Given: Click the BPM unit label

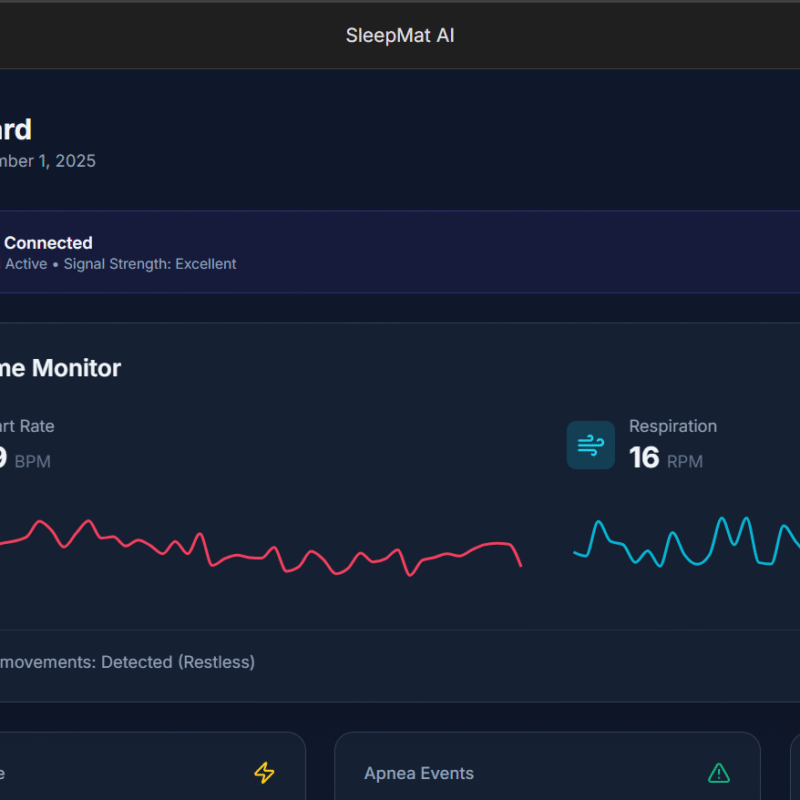Looking at the screenshot, I should tap(32, 461).
